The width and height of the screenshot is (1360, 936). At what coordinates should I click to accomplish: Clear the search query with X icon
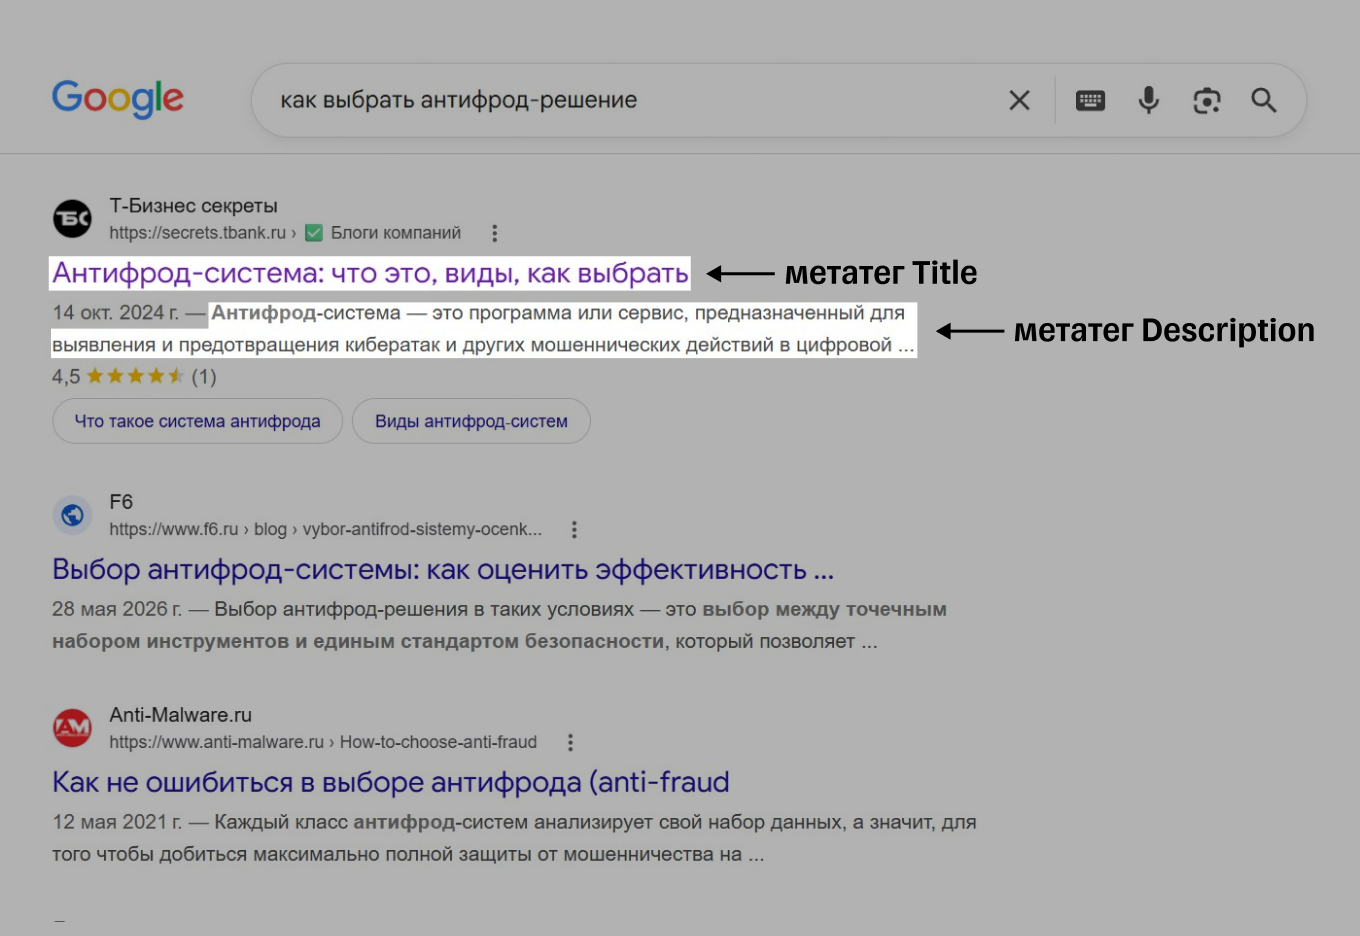tap(1019, 100)
